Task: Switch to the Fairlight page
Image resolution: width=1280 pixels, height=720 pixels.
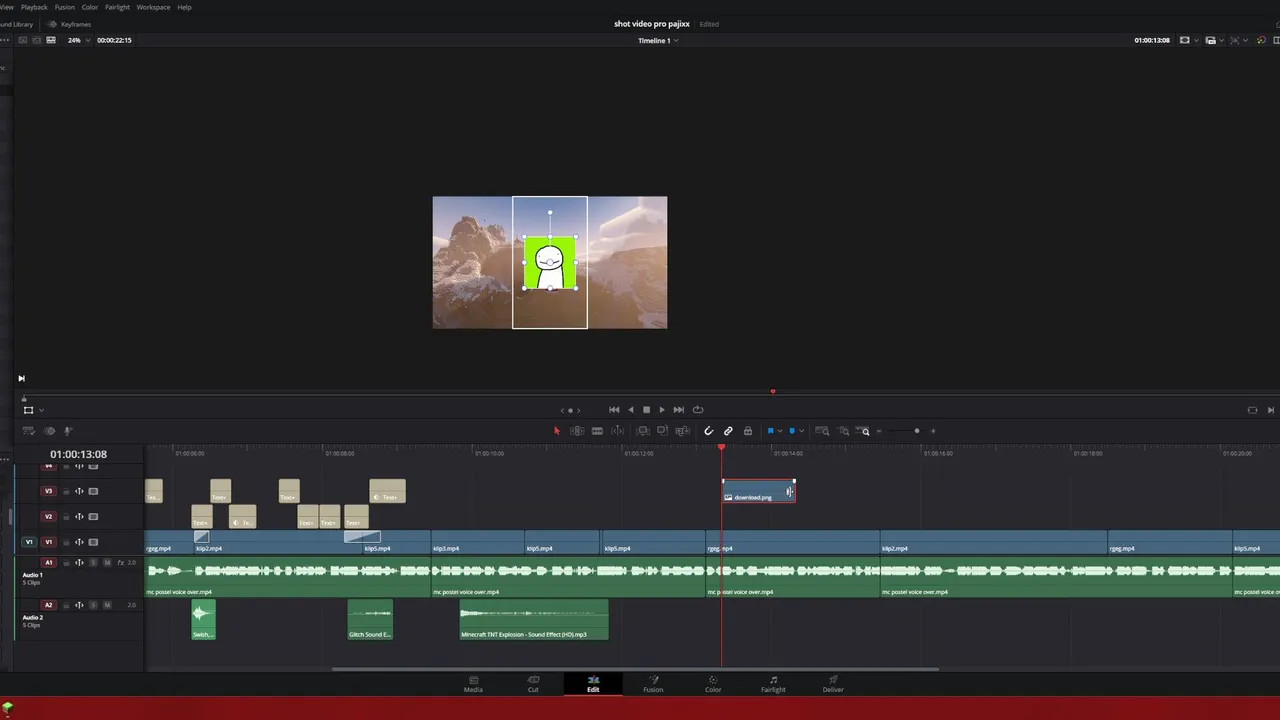Action: 773,684
